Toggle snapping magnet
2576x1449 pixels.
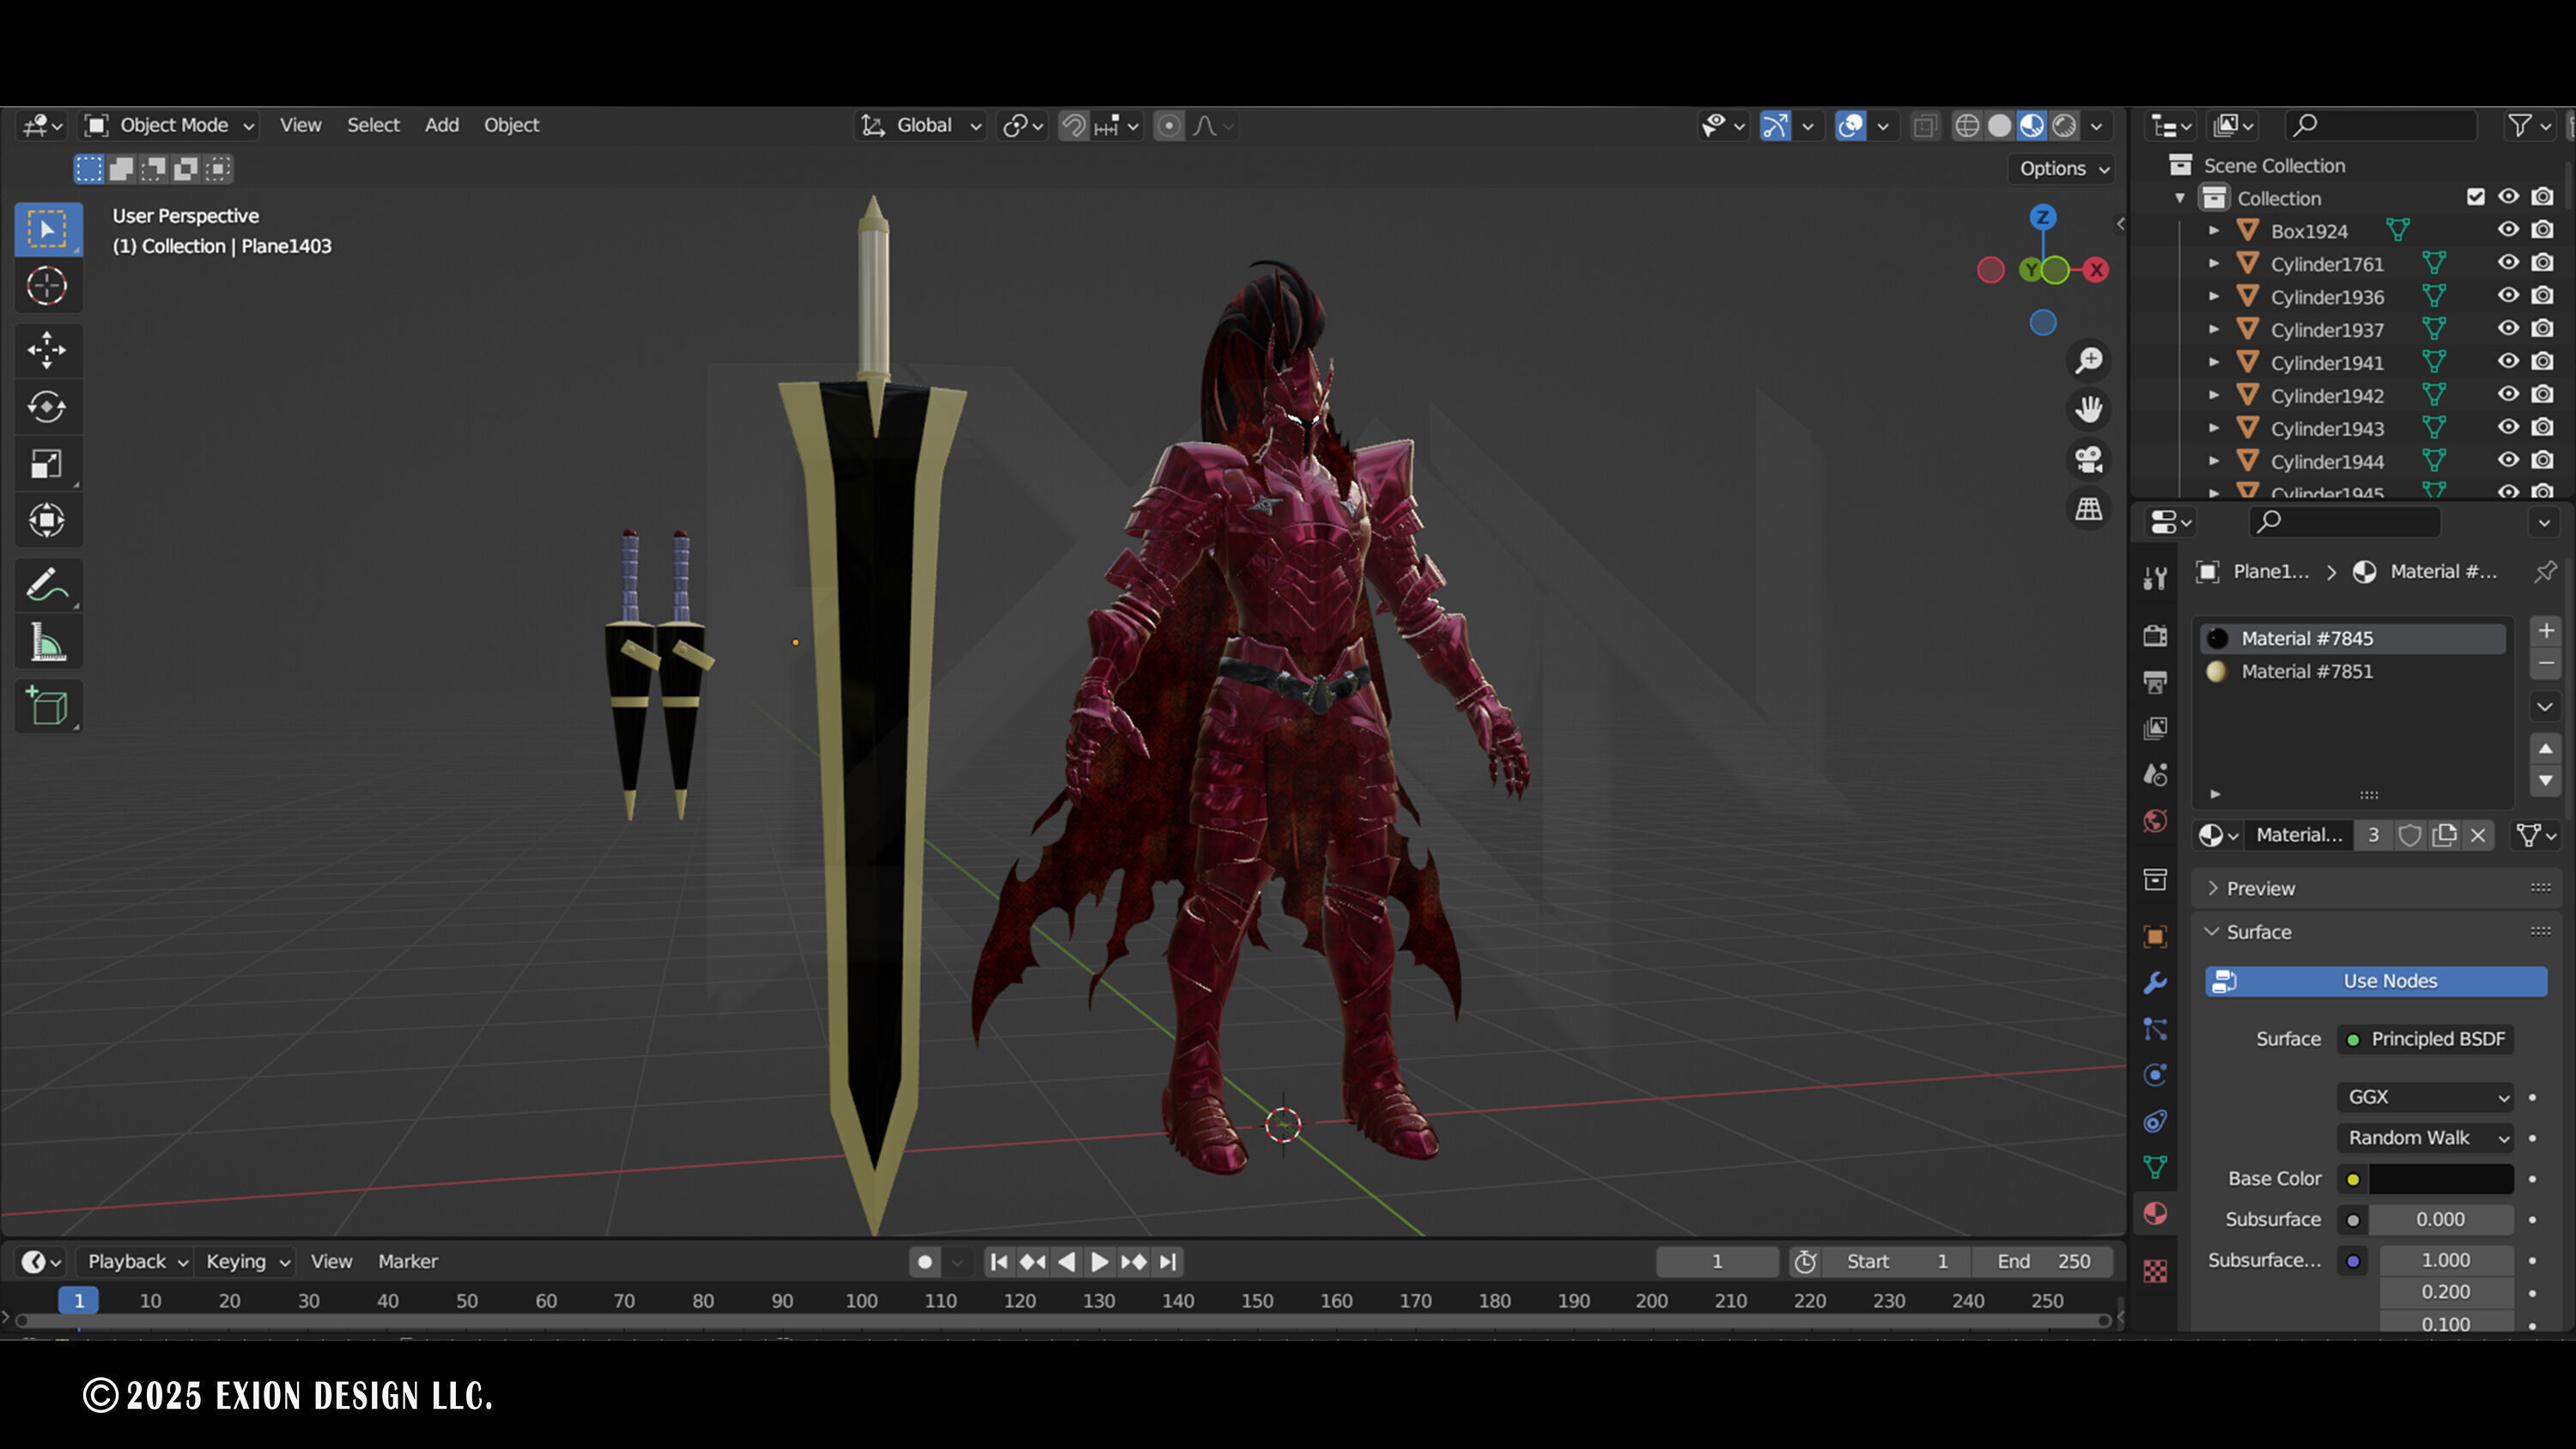click(1073, 125)
